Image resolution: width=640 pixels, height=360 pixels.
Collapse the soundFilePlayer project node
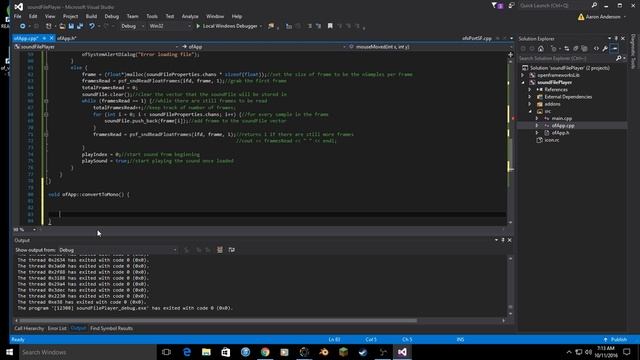click(523, 82)
